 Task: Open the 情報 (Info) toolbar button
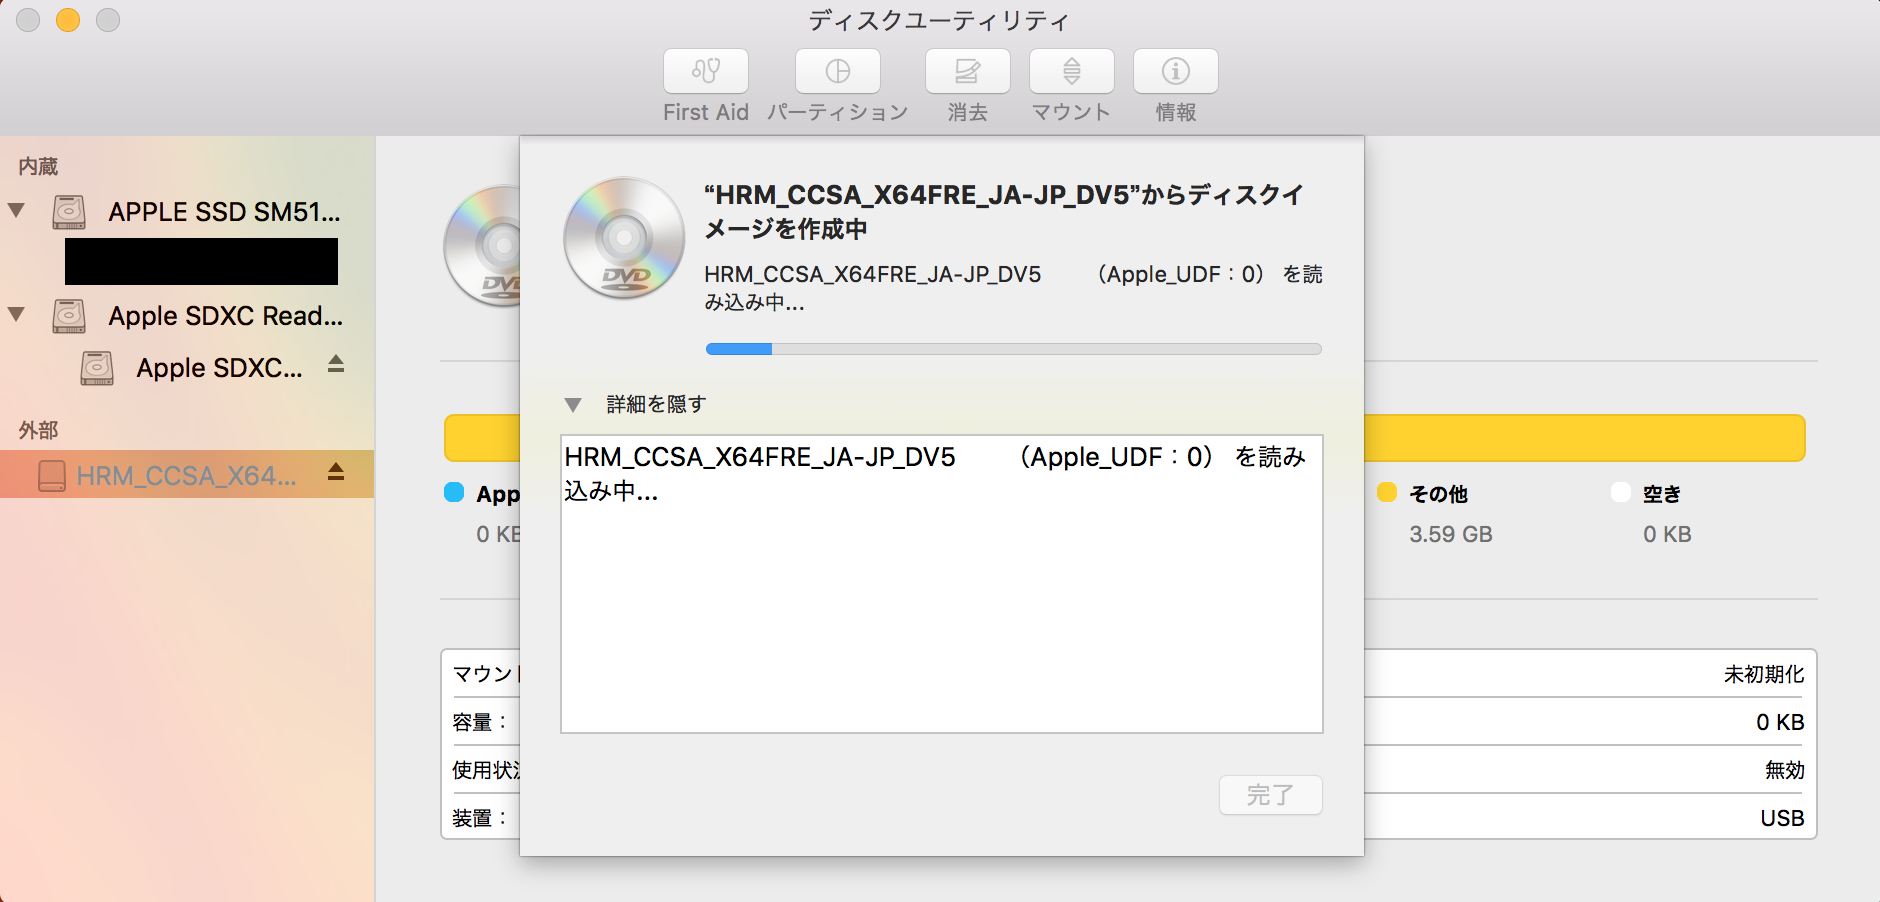point(1175,71)
